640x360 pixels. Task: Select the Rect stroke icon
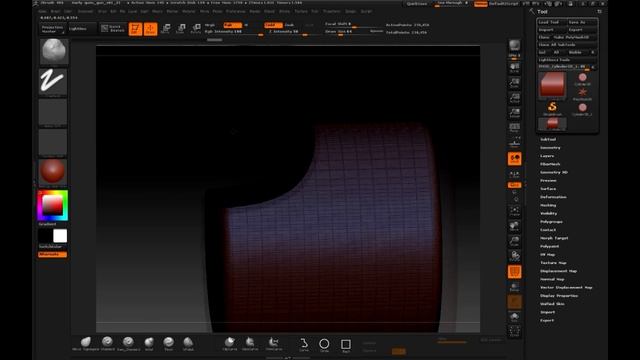tap(346, 344)
